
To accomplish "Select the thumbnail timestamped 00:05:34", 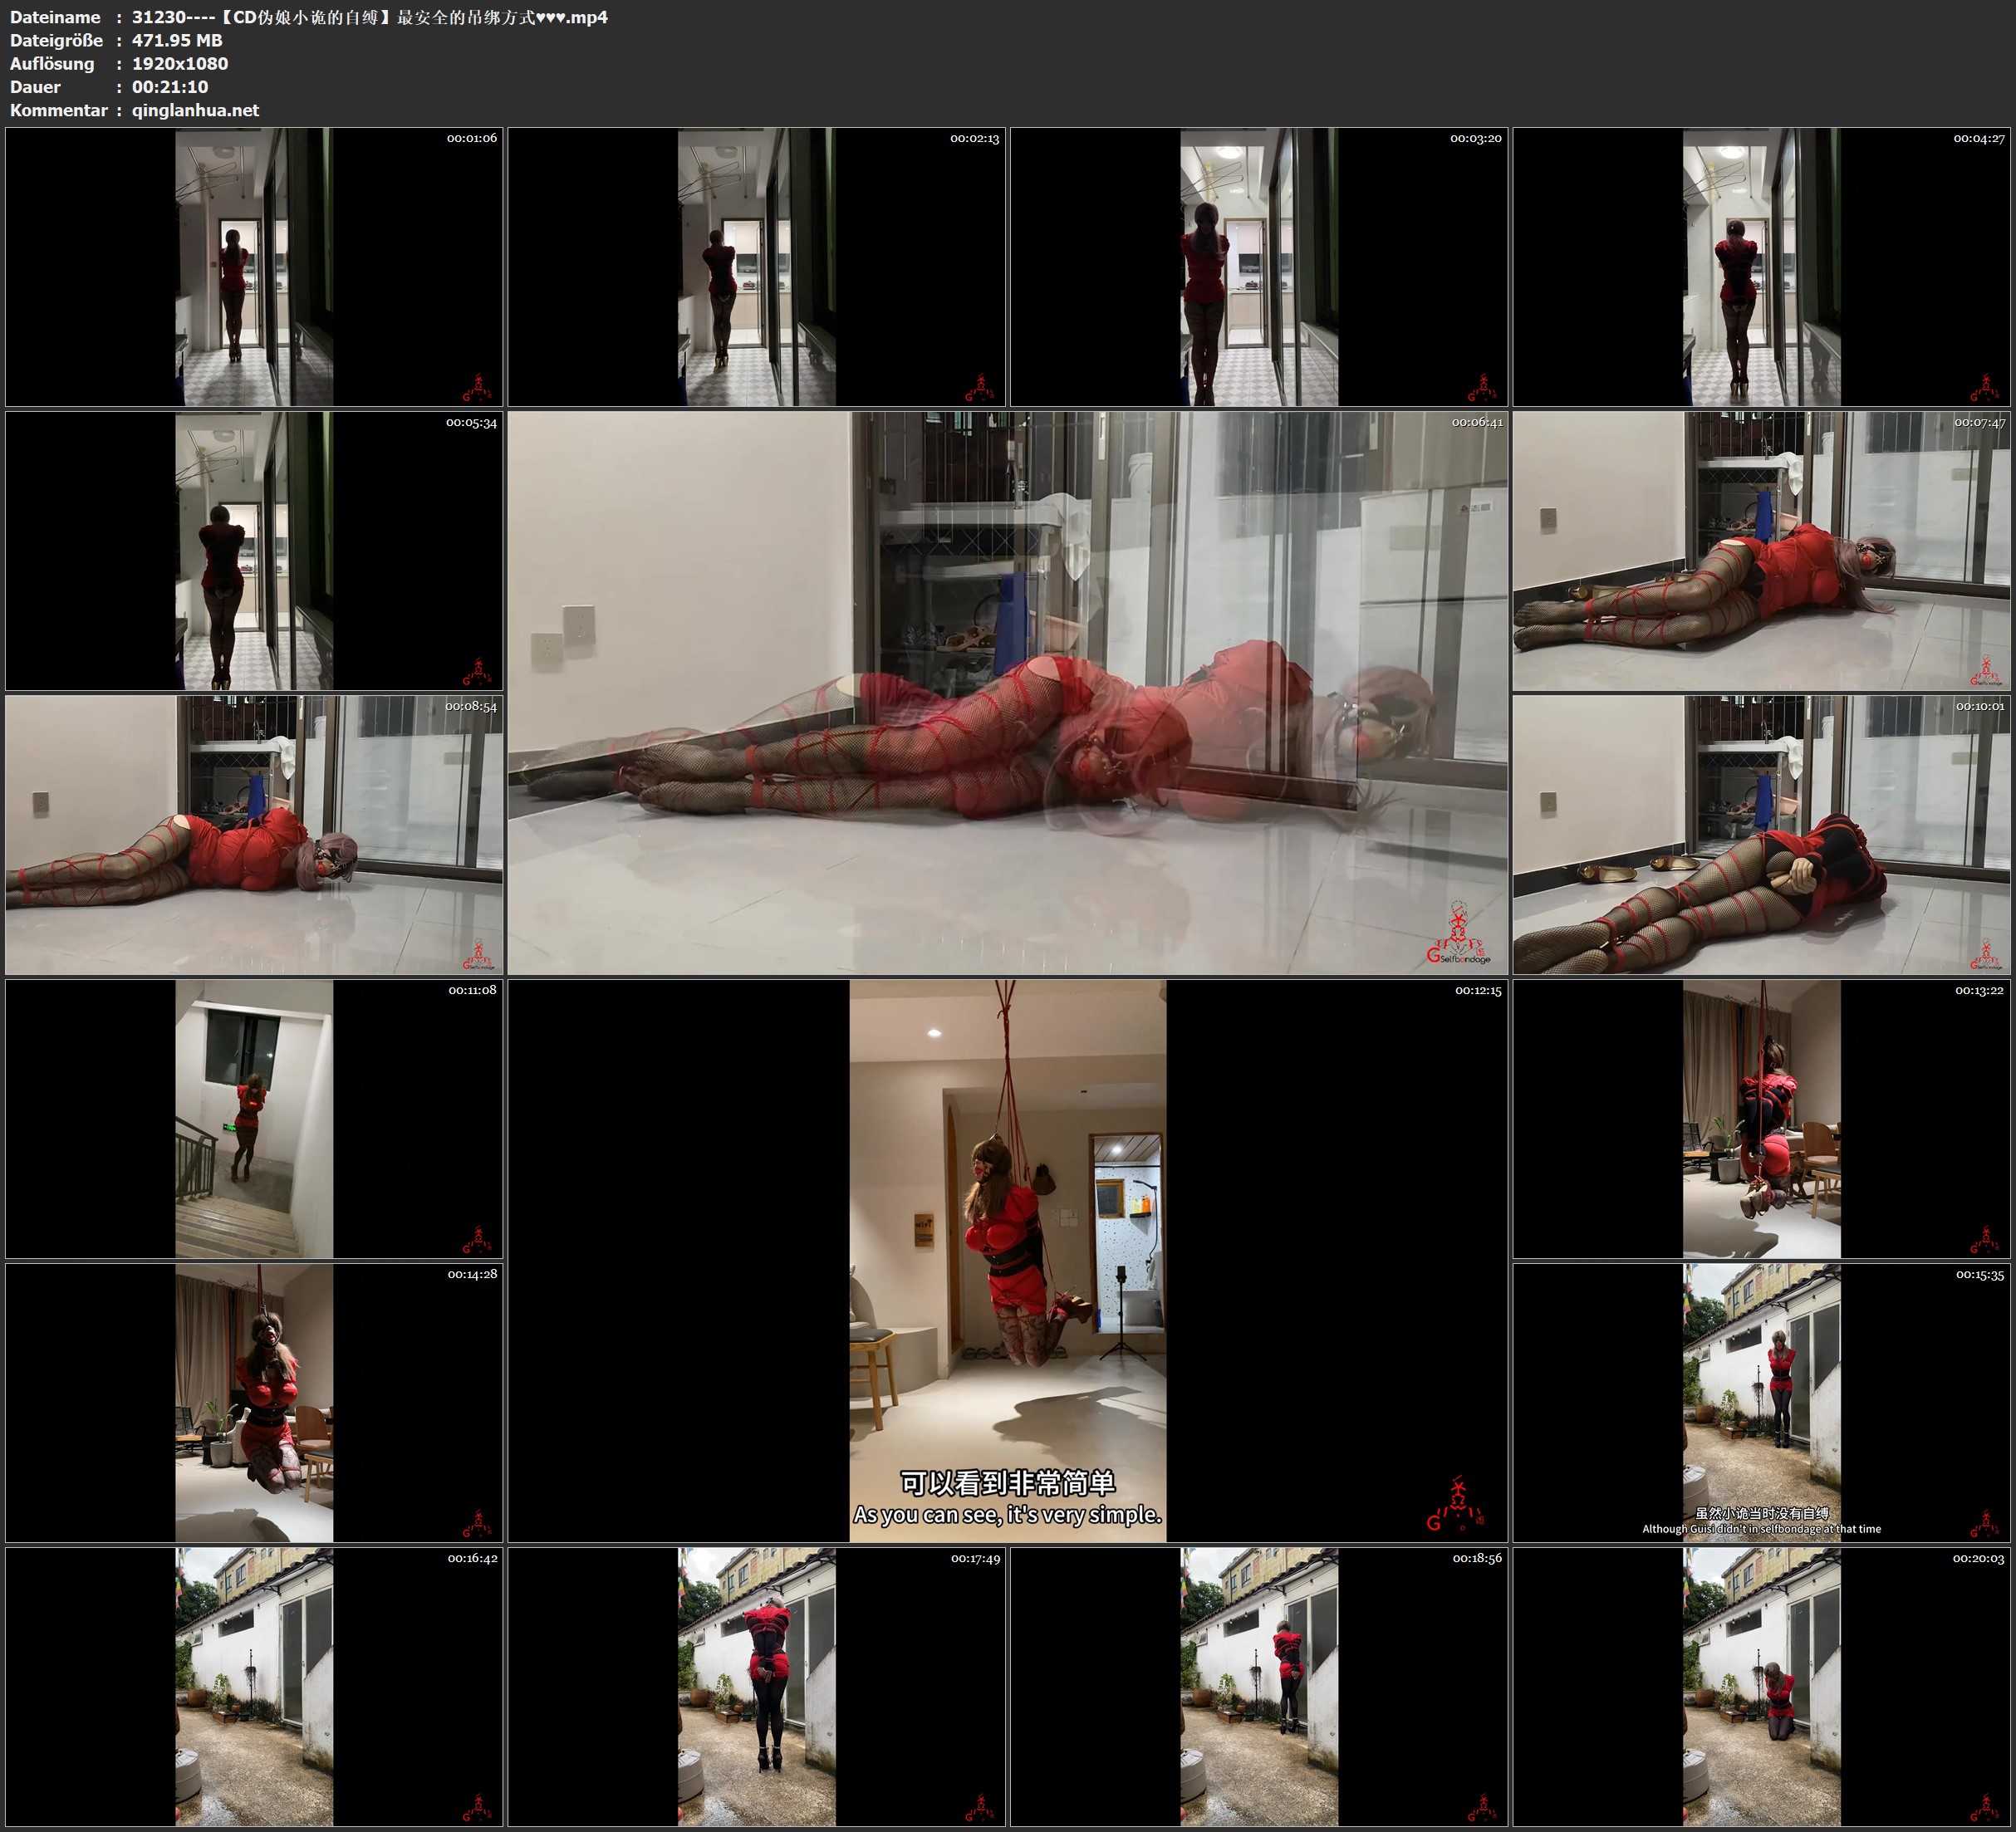I will click(254, 550).
